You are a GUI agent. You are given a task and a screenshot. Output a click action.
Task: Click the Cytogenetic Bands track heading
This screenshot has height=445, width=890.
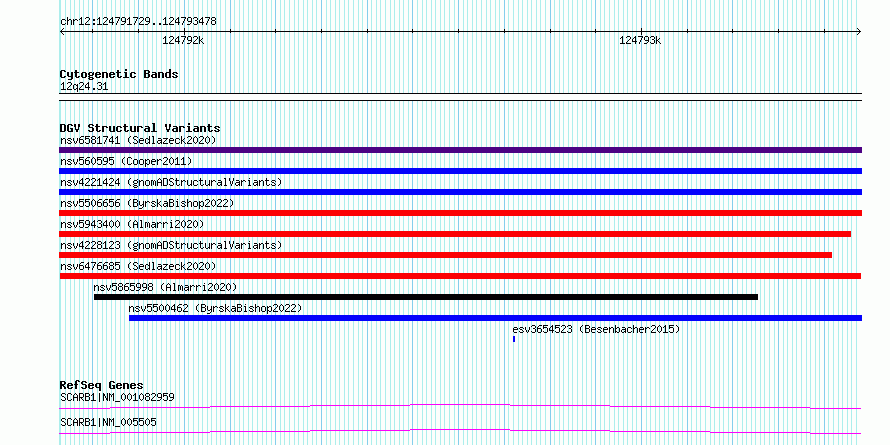click(x=119, y=74)
